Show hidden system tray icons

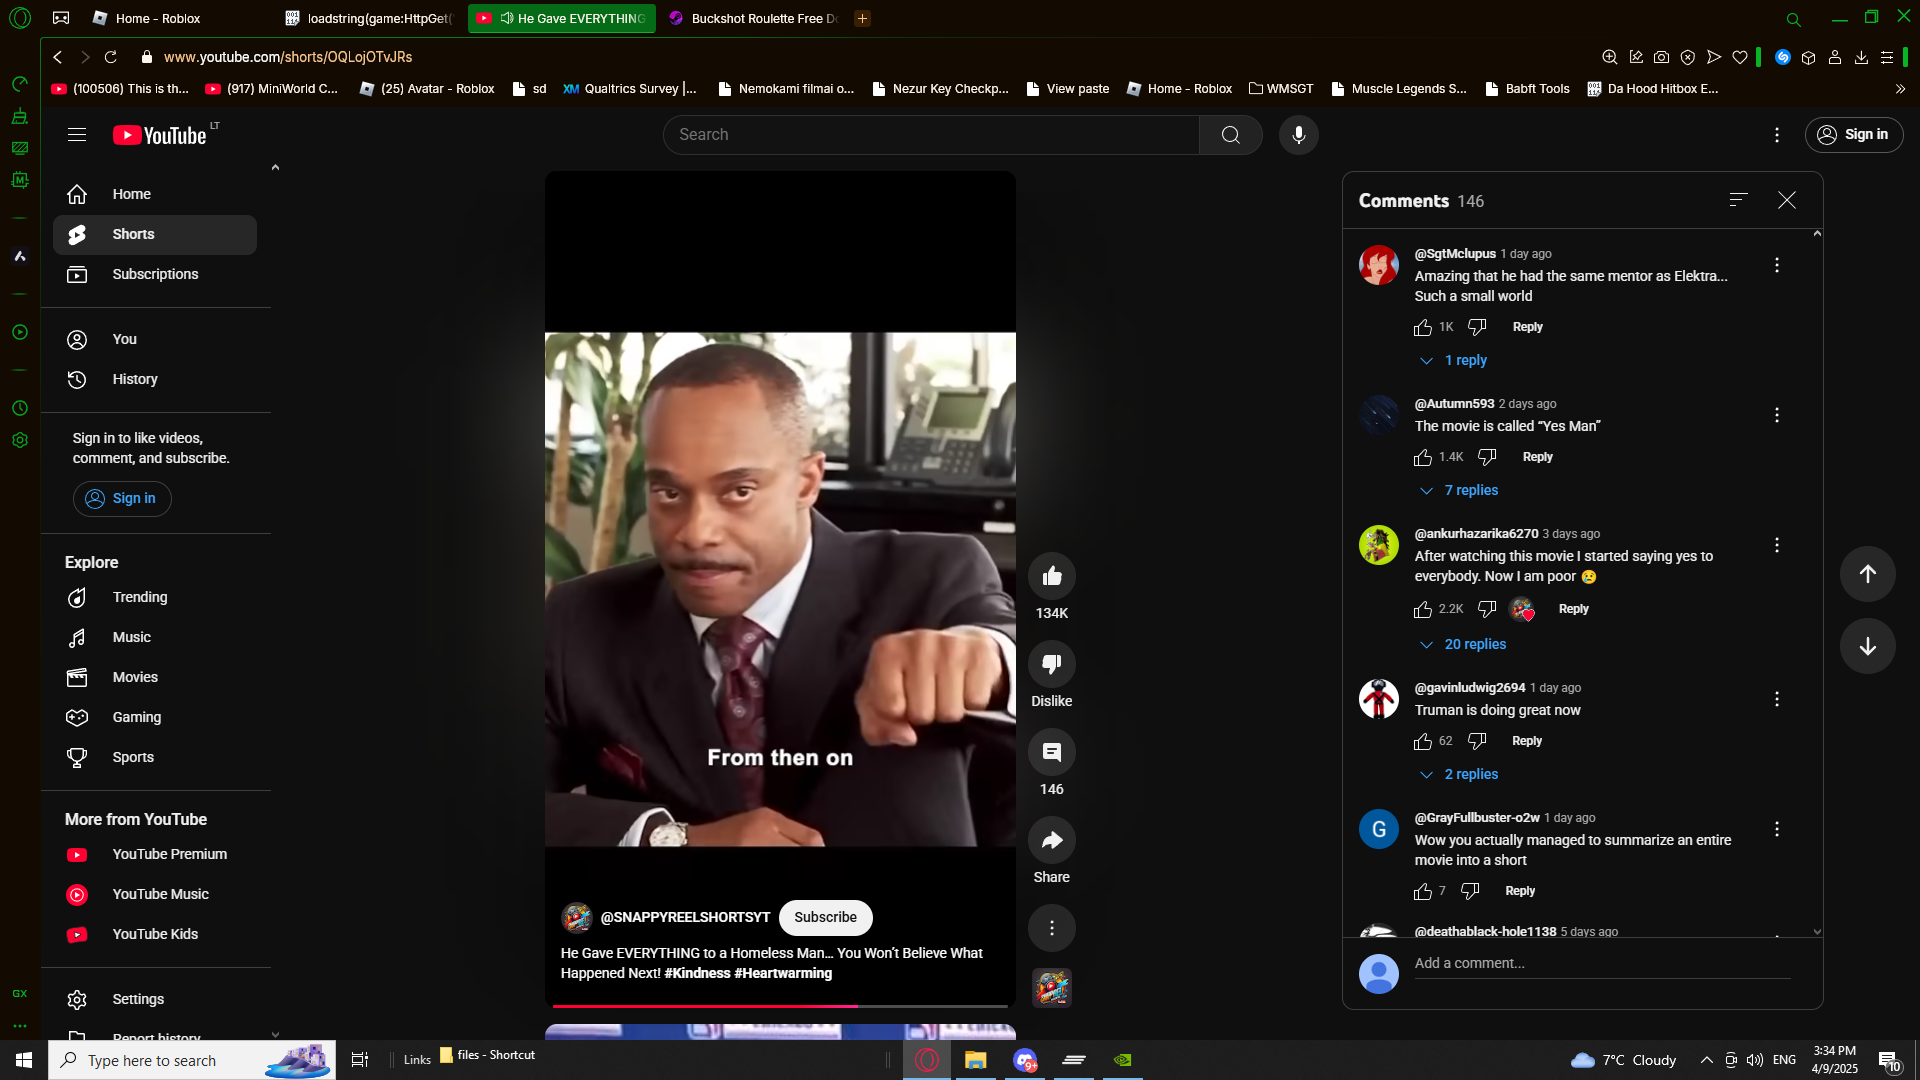click(1706, 1060)
